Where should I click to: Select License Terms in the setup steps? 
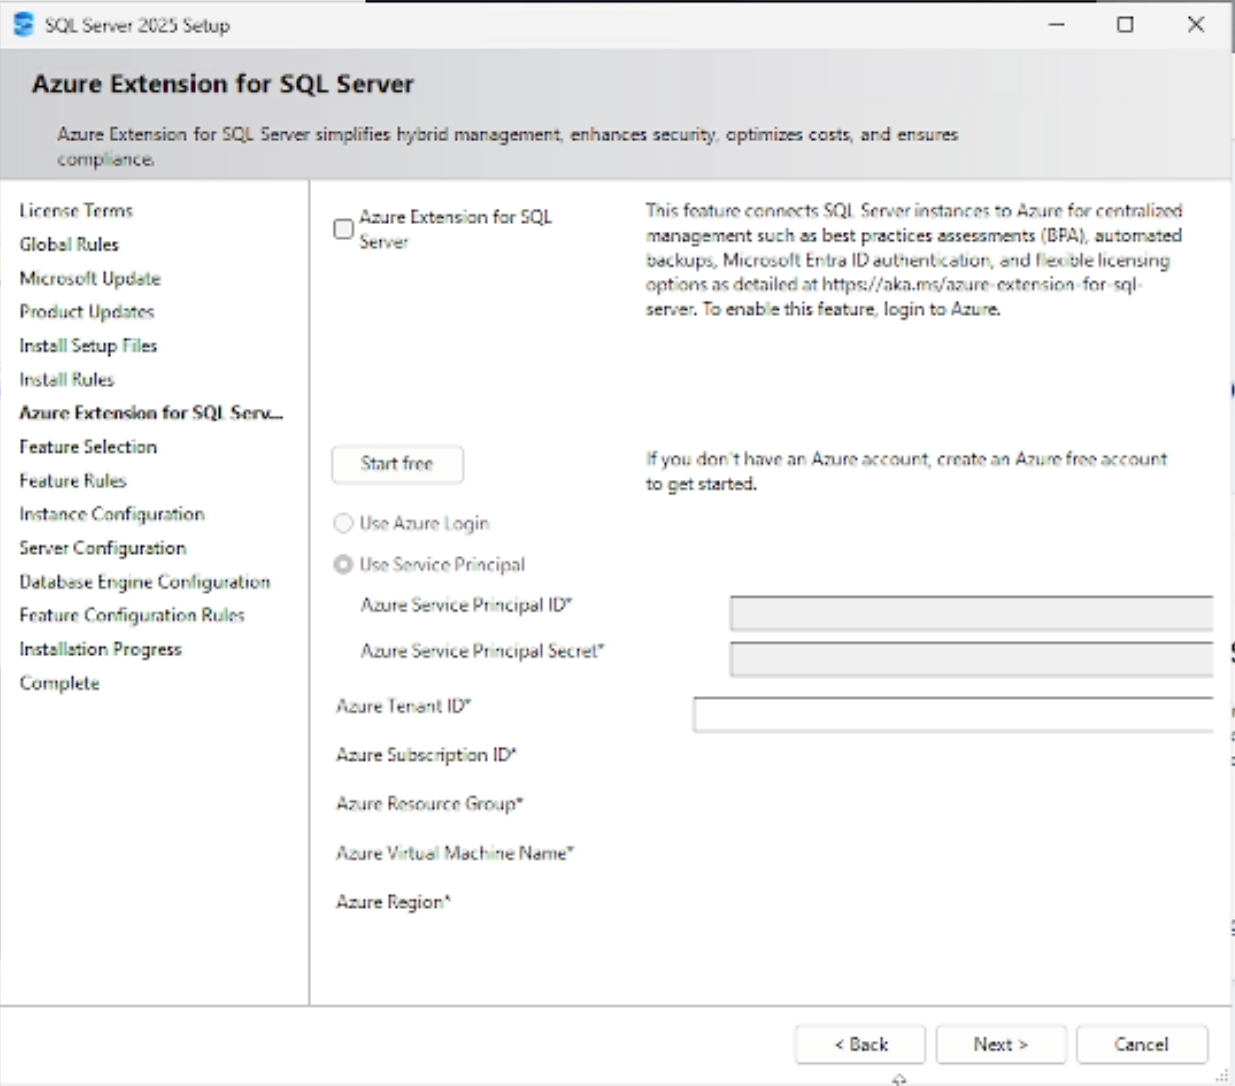76,210
